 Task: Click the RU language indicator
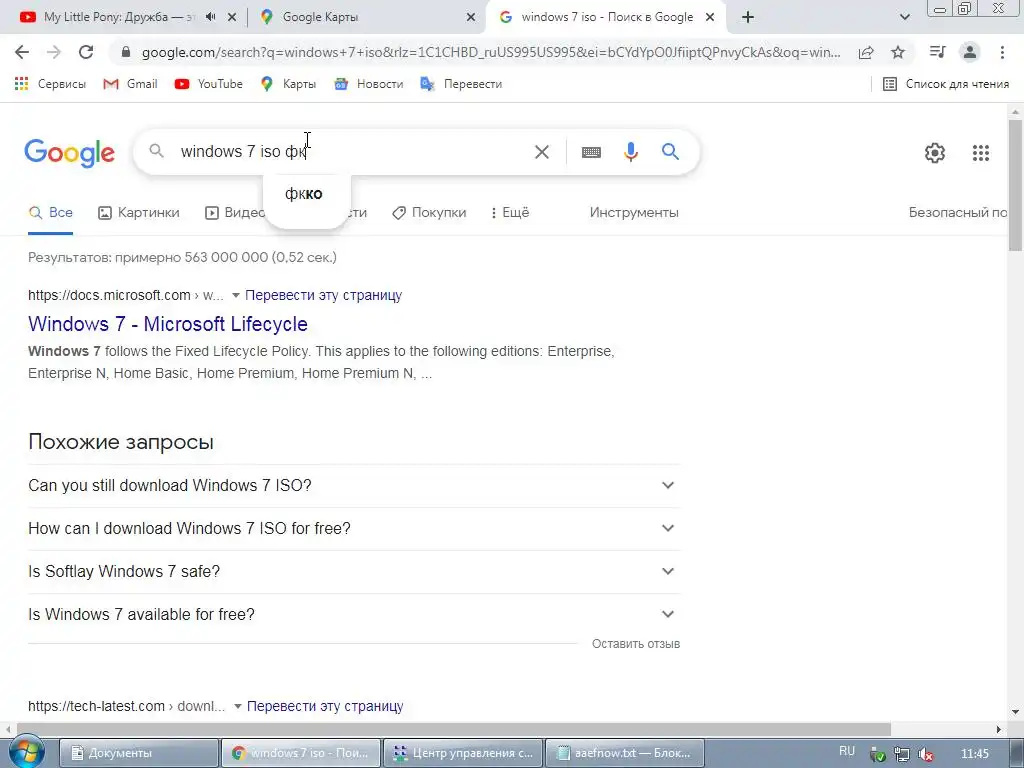click(847, 751)
